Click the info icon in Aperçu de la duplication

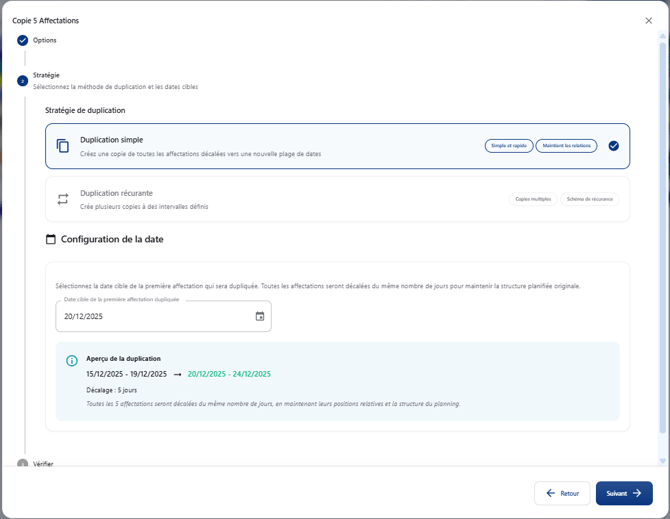click(x=72, y=361)
